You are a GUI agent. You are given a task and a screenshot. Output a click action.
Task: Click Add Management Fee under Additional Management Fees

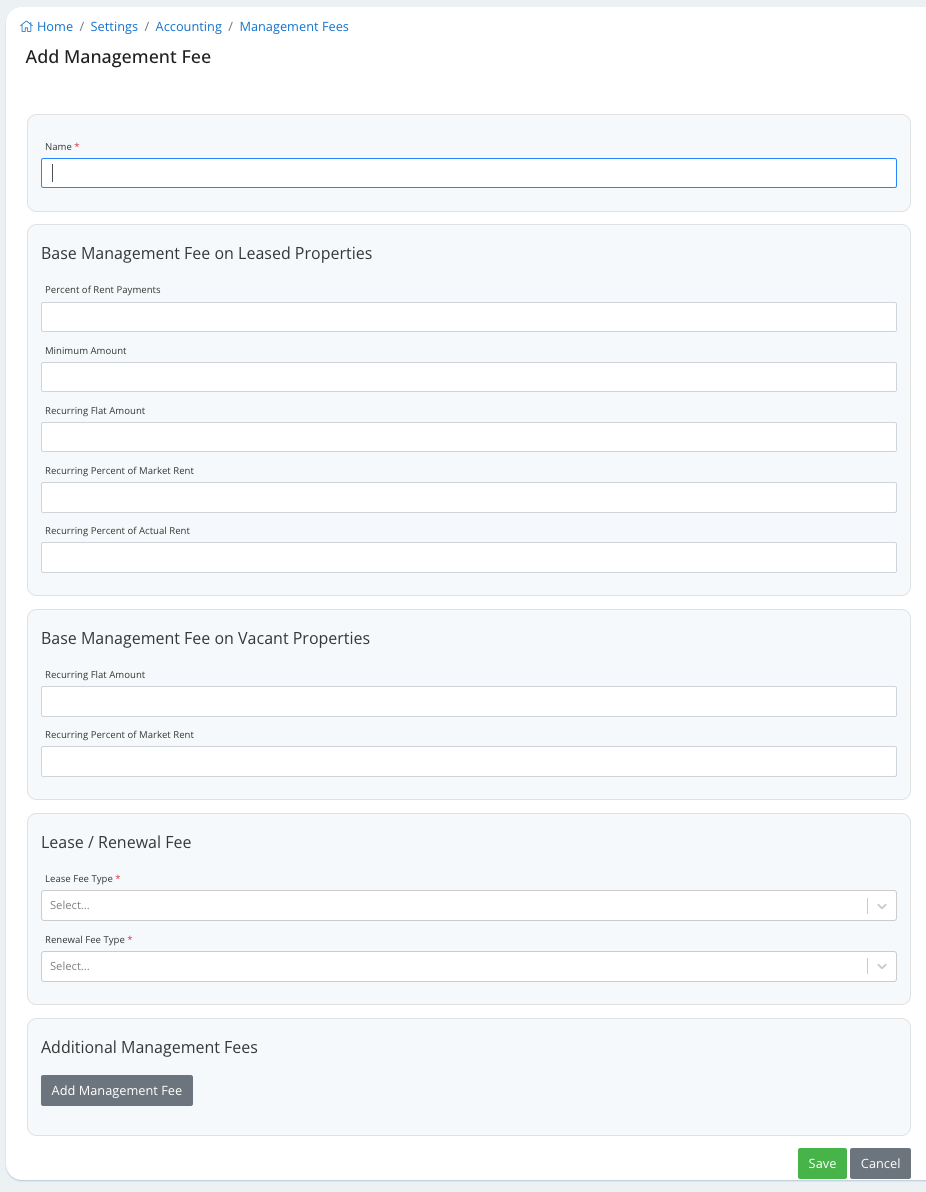pyautogui.click(x=116, y=1090)
